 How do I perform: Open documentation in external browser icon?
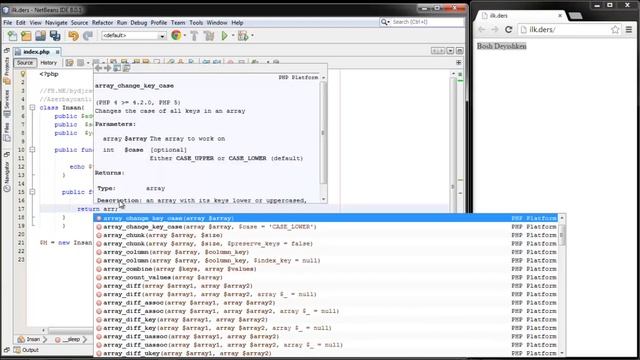coord(117,68)
